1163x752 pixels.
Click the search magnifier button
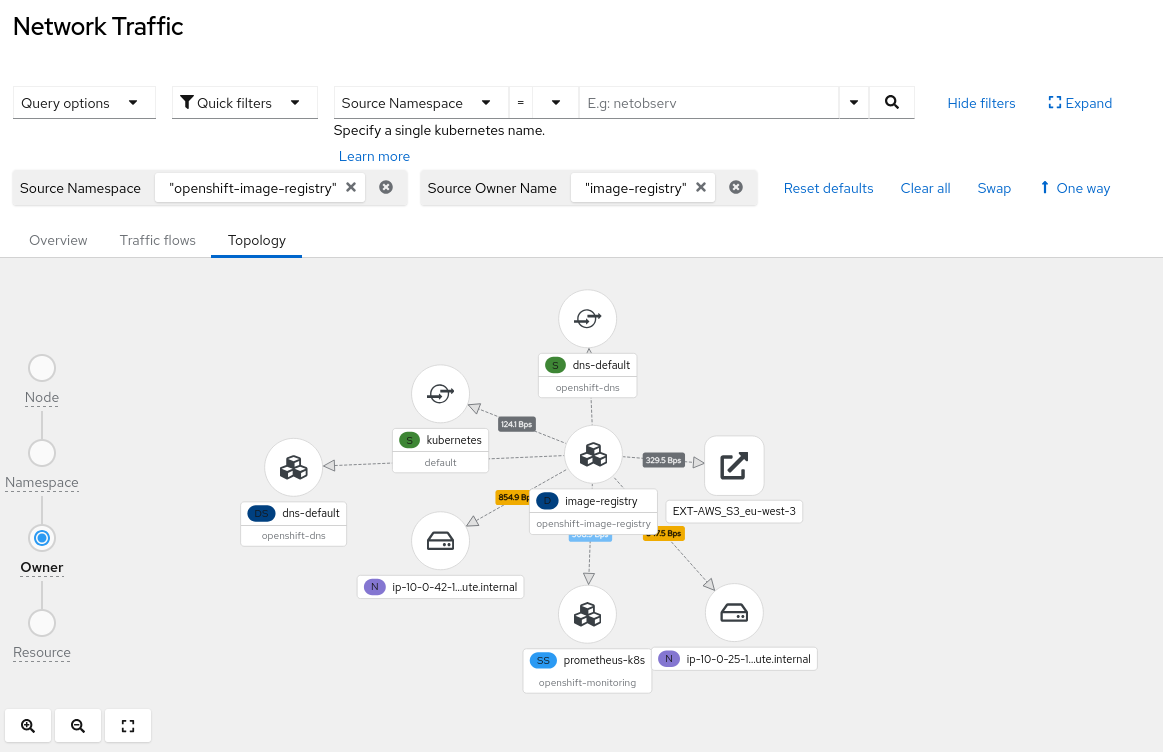892,102
